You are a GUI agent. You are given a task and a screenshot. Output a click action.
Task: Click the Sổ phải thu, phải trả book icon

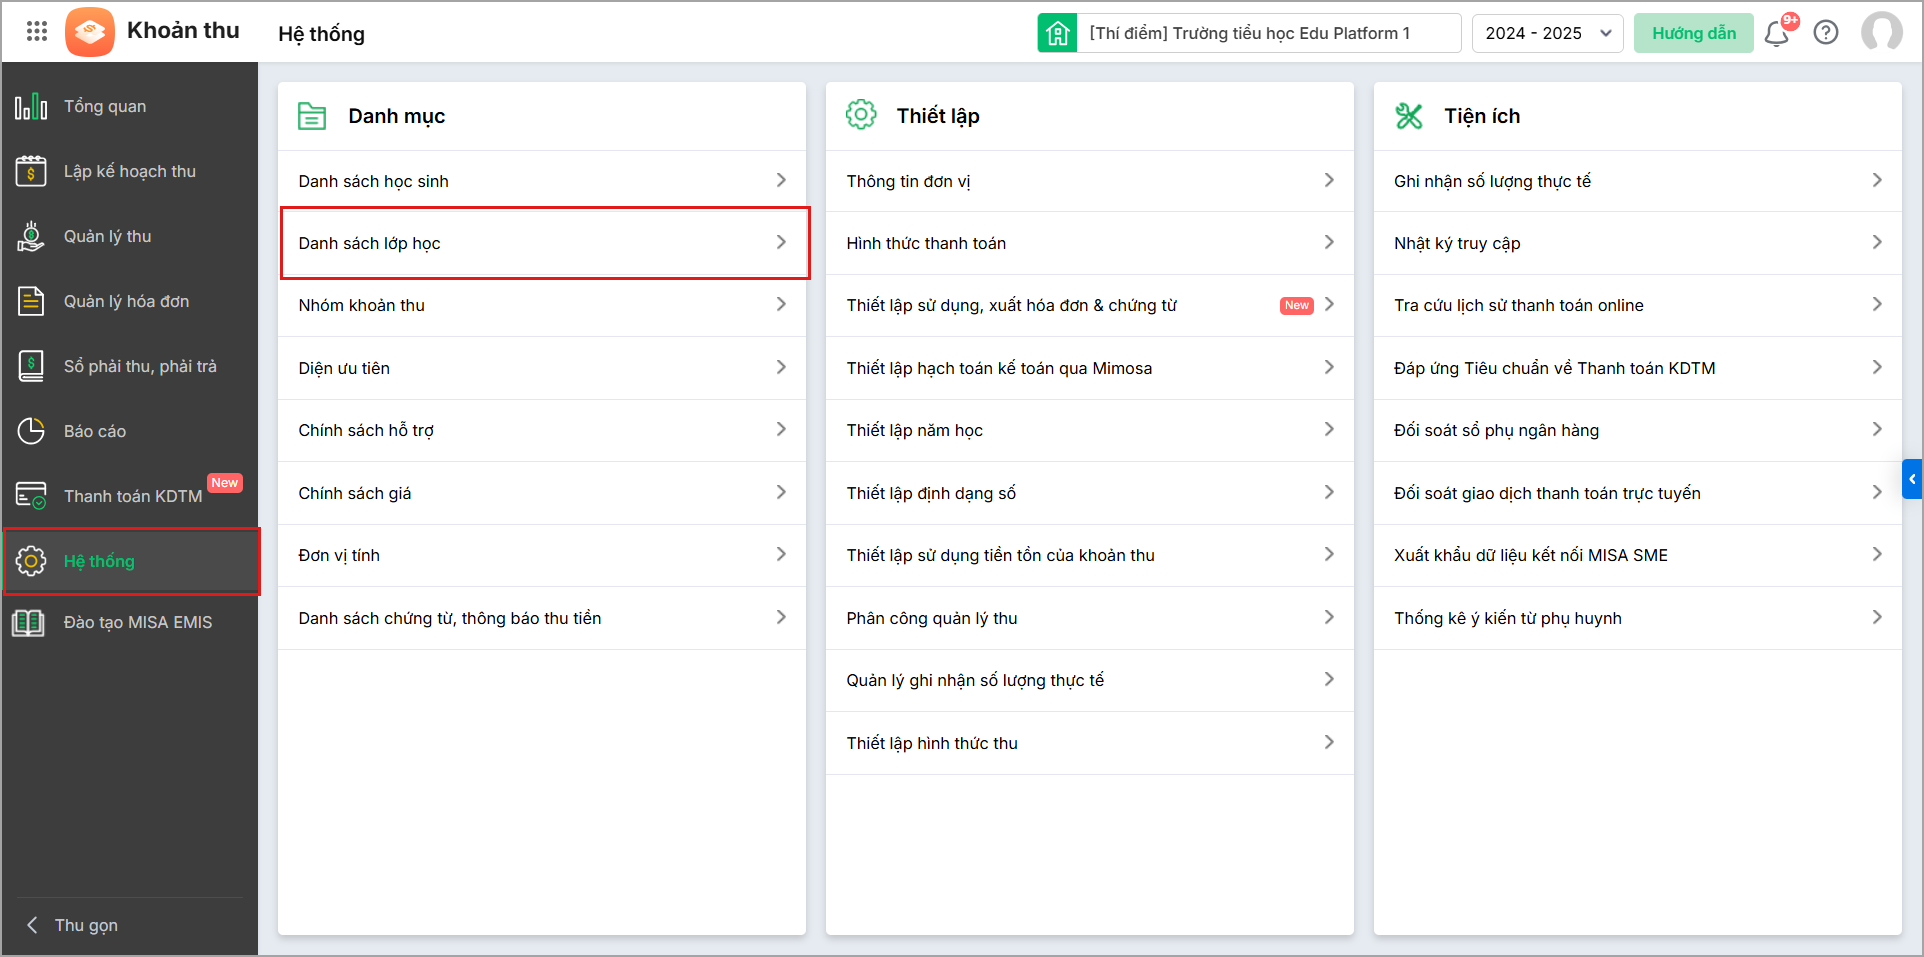click(x=31, y=366)
